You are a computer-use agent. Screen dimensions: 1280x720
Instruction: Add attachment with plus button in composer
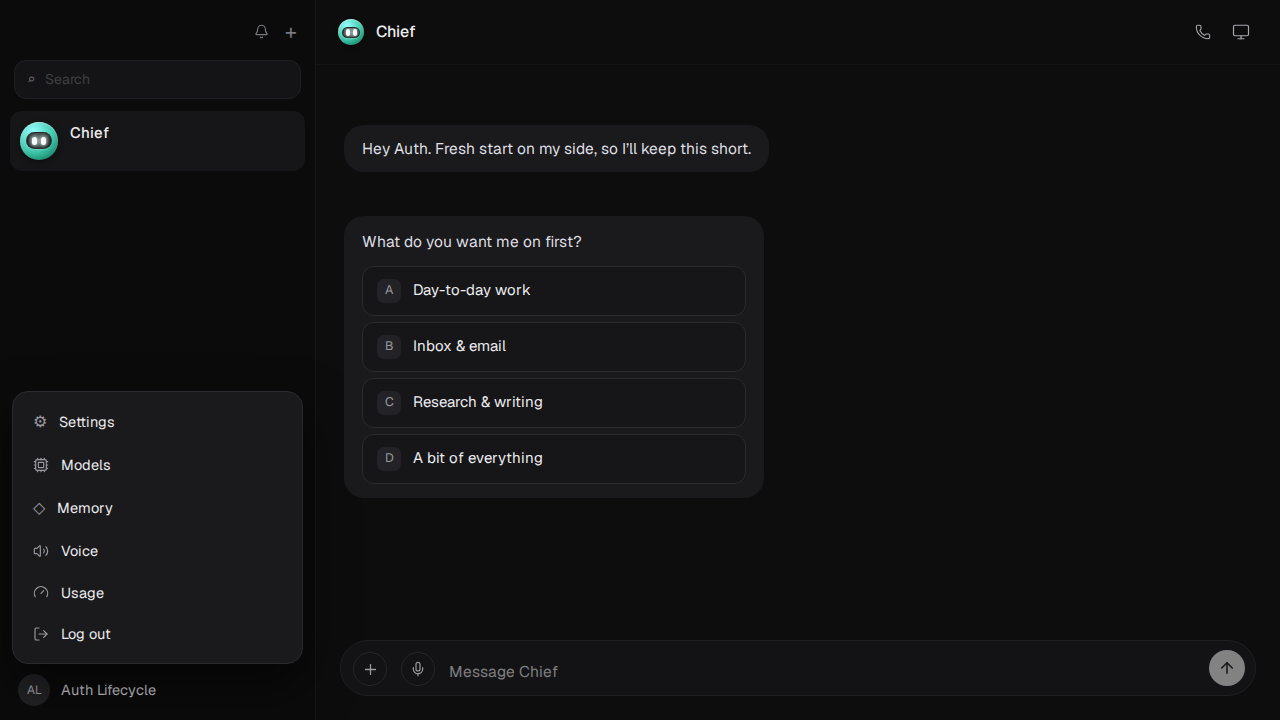pyautogui.click(x=370, y=669)
